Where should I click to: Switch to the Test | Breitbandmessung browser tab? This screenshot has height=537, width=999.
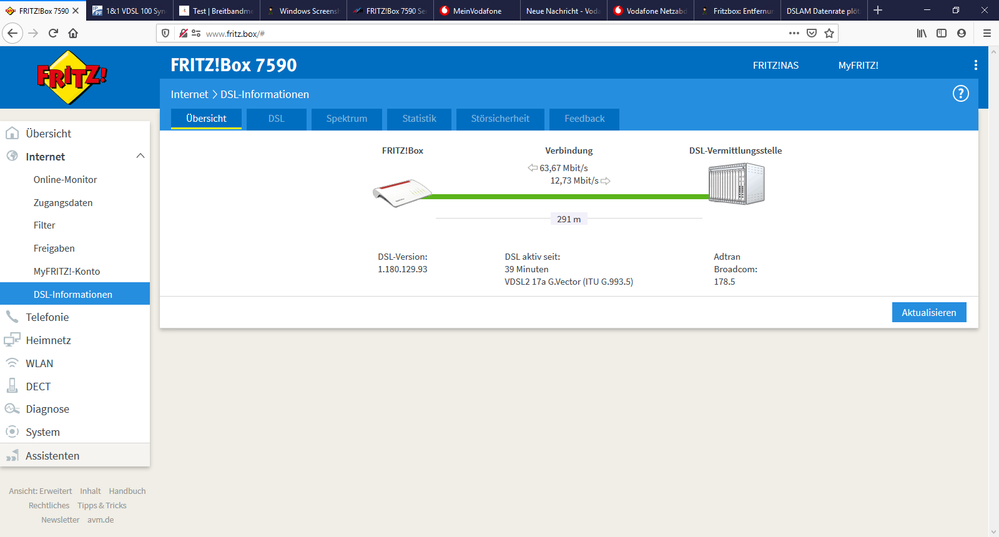[216, 11]
